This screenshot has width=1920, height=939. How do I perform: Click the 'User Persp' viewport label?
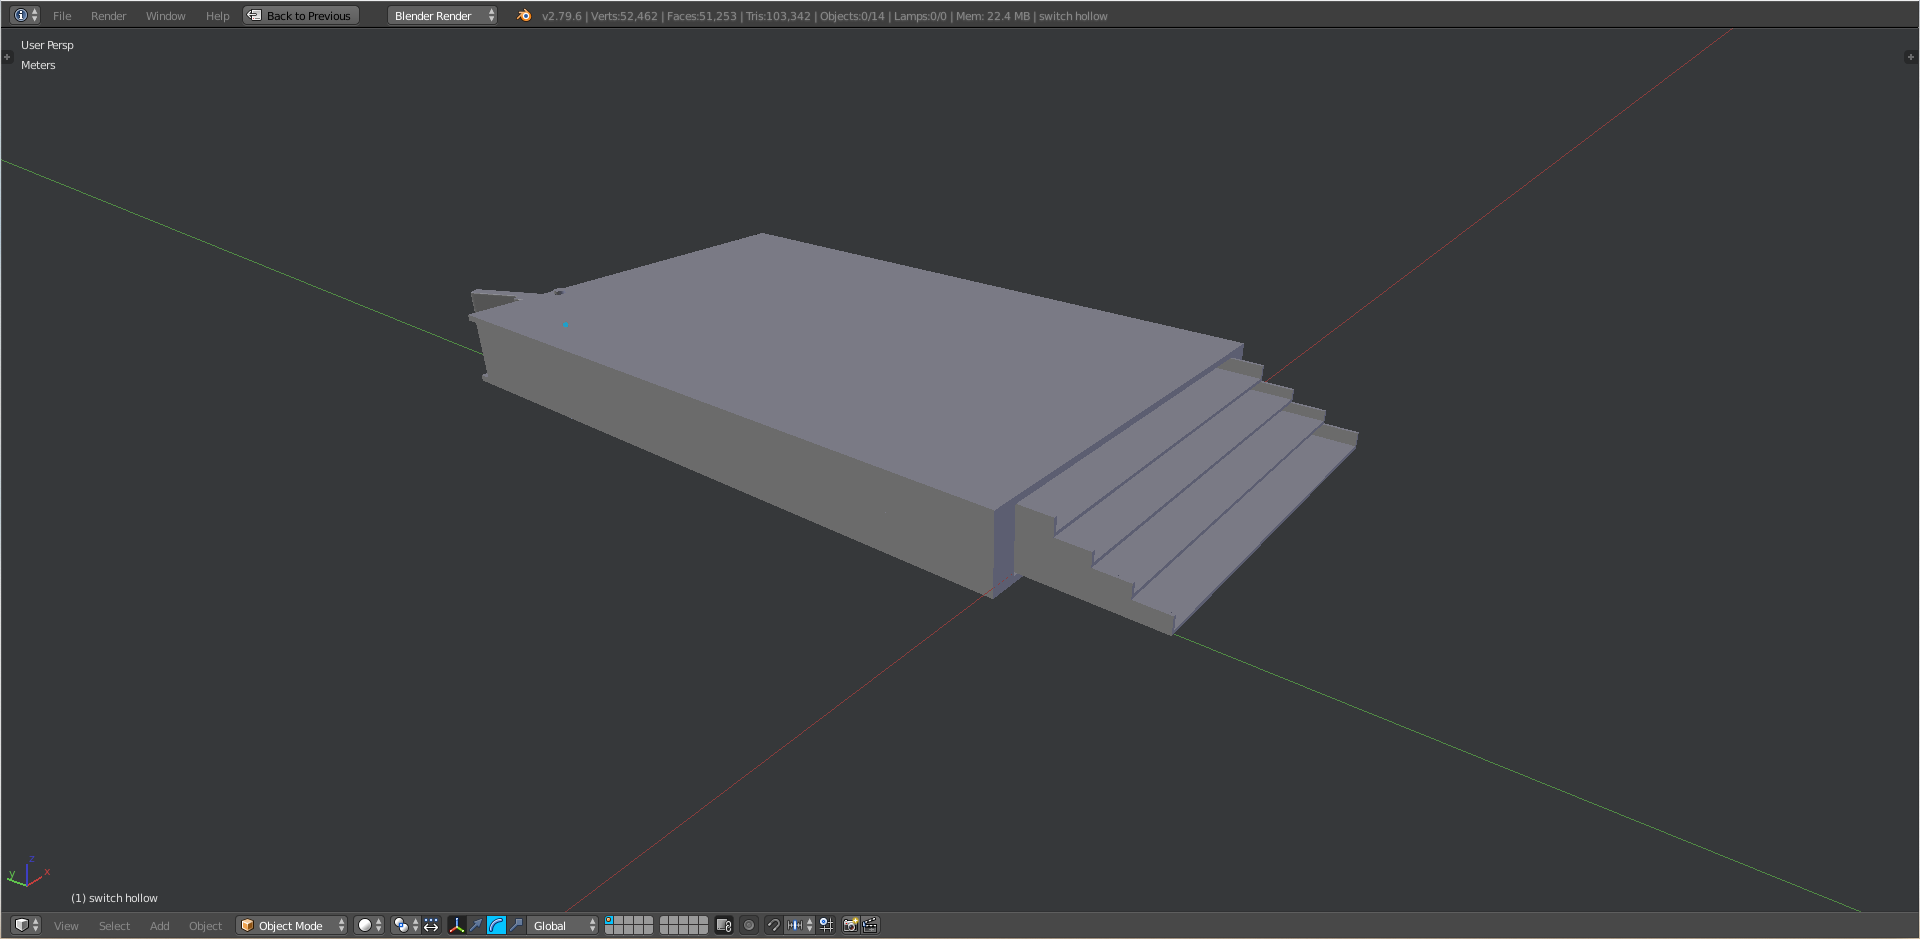coord(47,45)
